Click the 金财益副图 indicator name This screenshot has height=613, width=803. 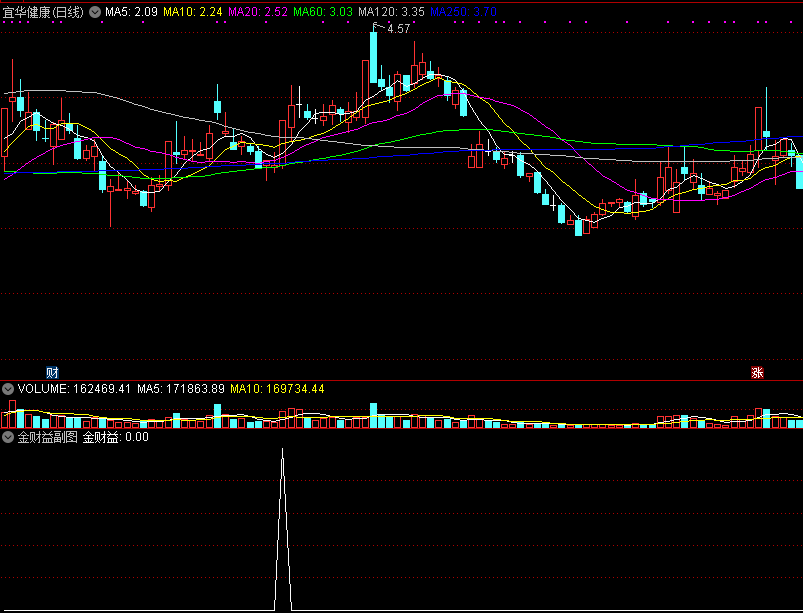47,437
